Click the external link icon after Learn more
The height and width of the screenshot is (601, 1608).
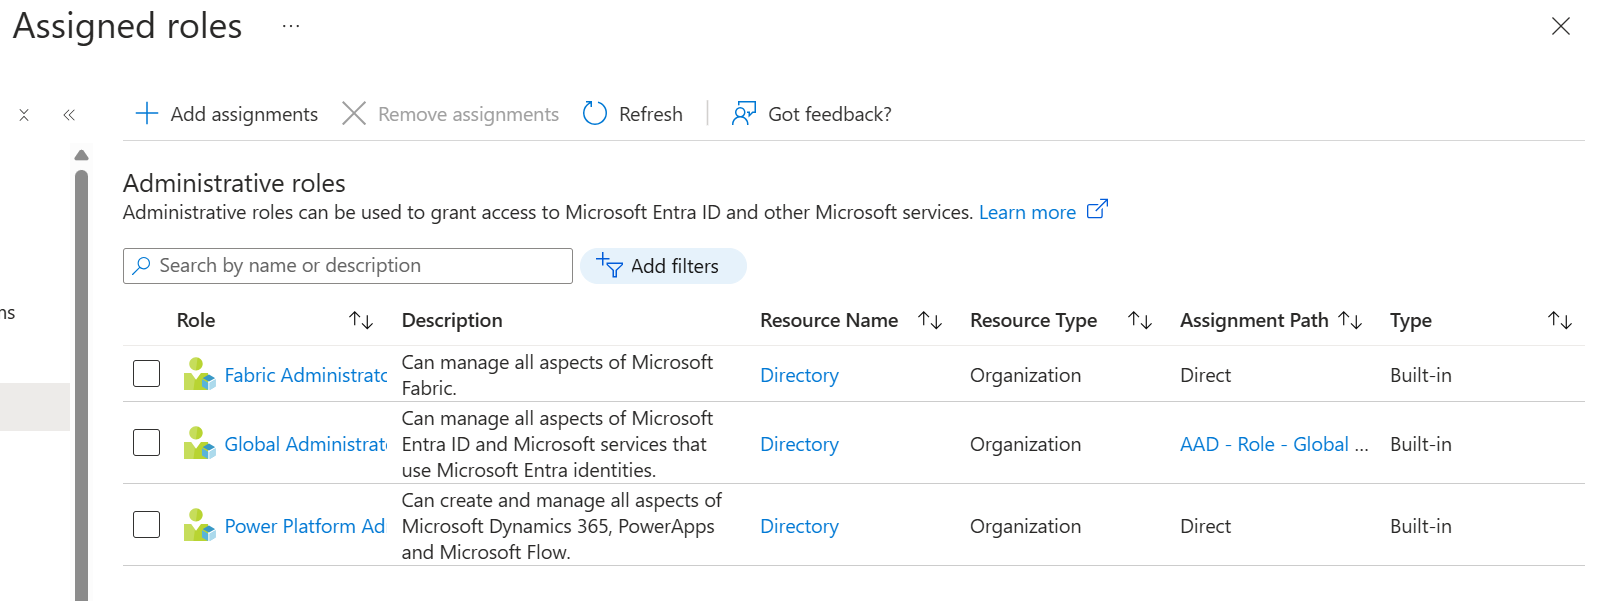tap(1097, 209)
